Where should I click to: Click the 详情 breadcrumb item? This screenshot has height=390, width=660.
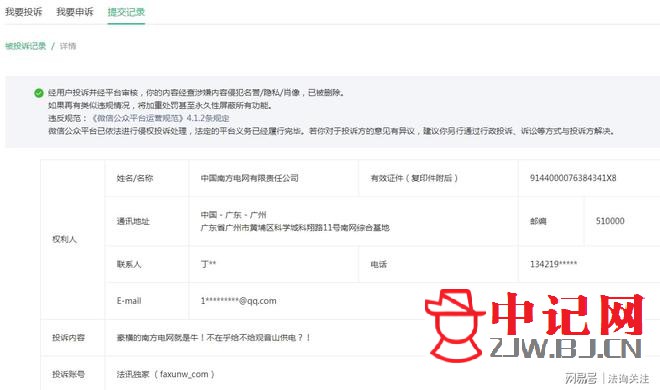pyautogui.click(x=68, y=46)
